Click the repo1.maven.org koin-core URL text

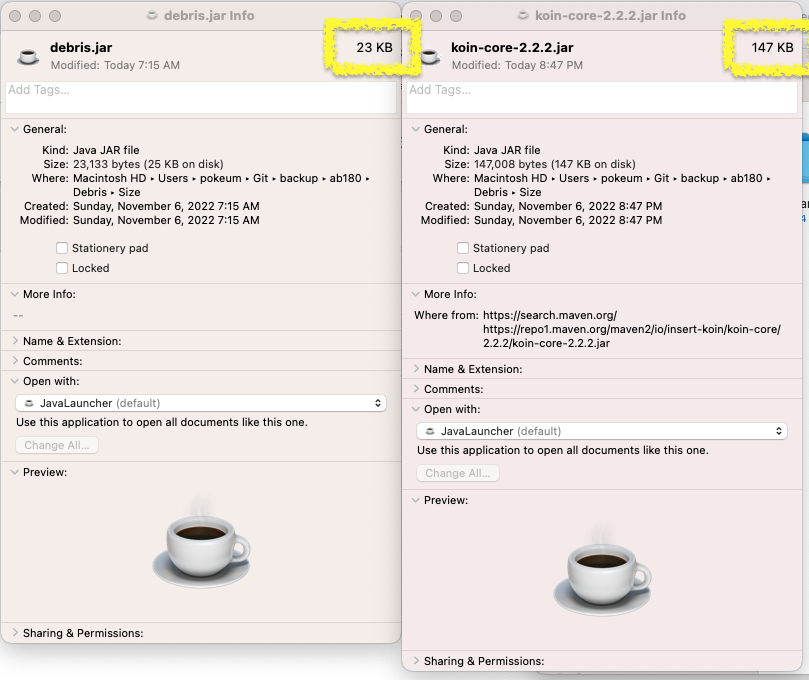pos(632,336)
